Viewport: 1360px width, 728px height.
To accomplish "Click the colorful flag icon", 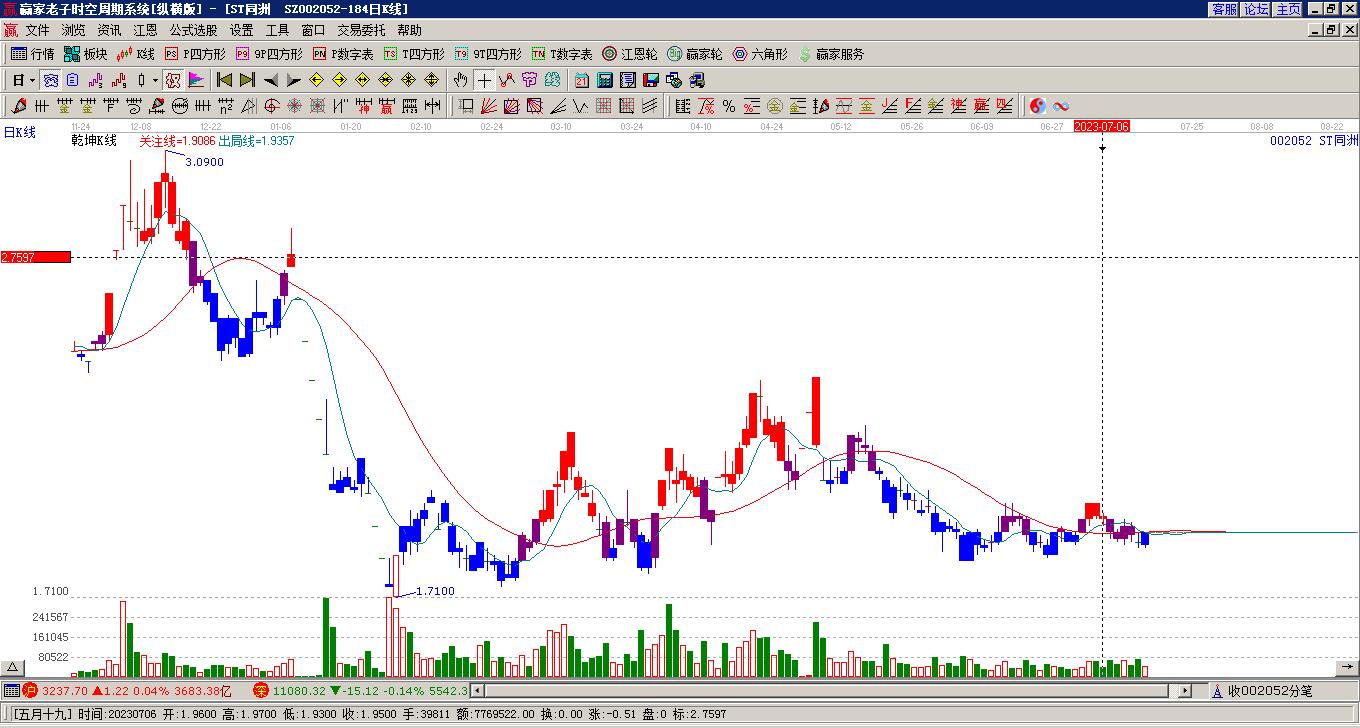I will point(196,80).
